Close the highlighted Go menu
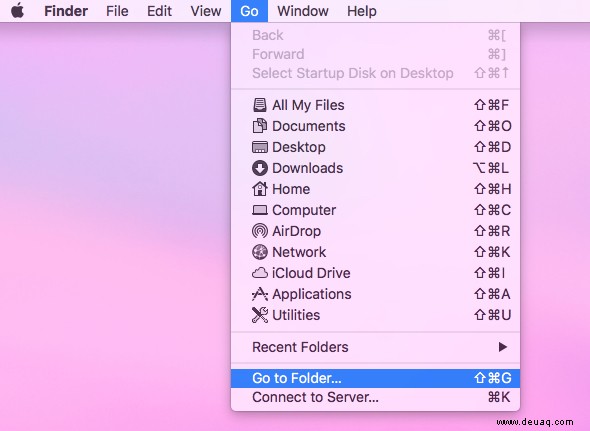This screenshot has height=431, width=590. 249,11
